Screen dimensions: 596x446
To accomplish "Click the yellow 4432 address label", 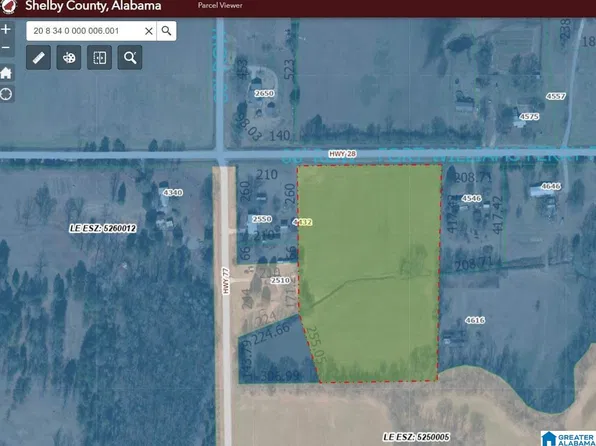I will [303, 222].
